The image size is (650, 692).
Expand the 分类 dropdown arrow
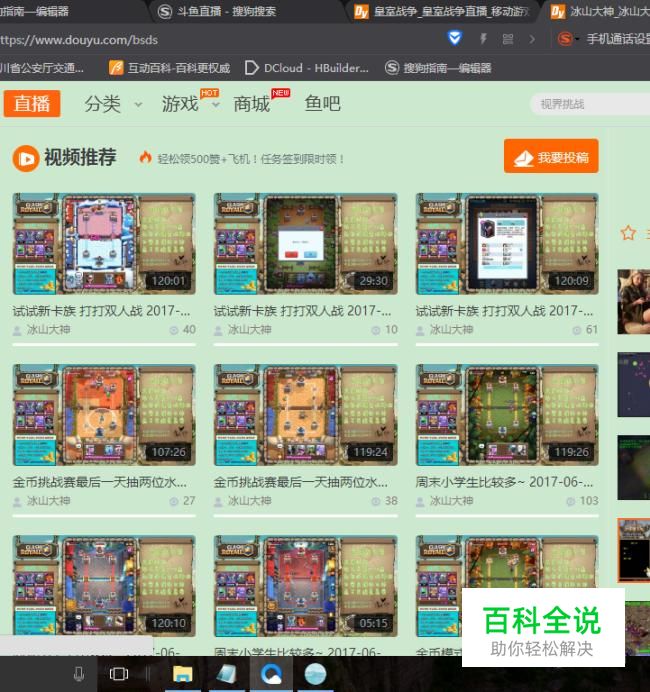(x=138, y=105)
